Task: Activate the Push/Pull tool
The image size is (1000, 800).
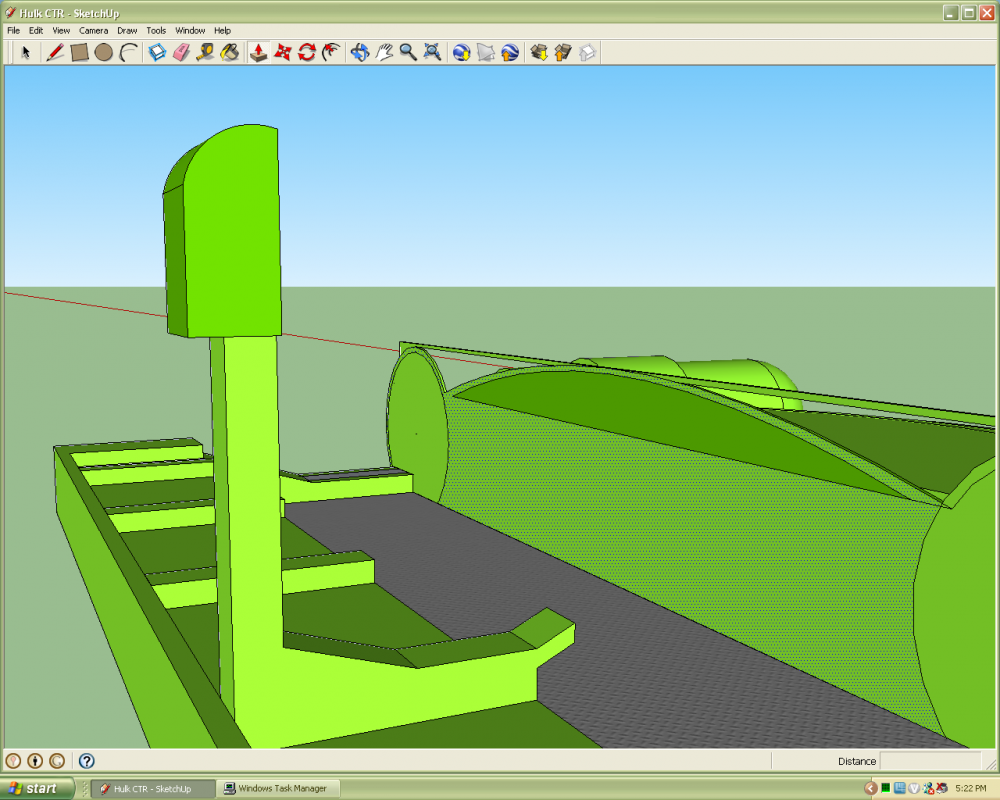Action: [258, 52]
